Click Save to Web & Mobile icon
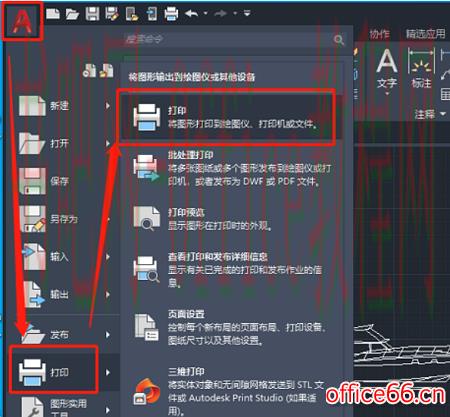Image resolution: width=450 pixels, height=417 pixels. pyautogui.click(x=152, y=14)
